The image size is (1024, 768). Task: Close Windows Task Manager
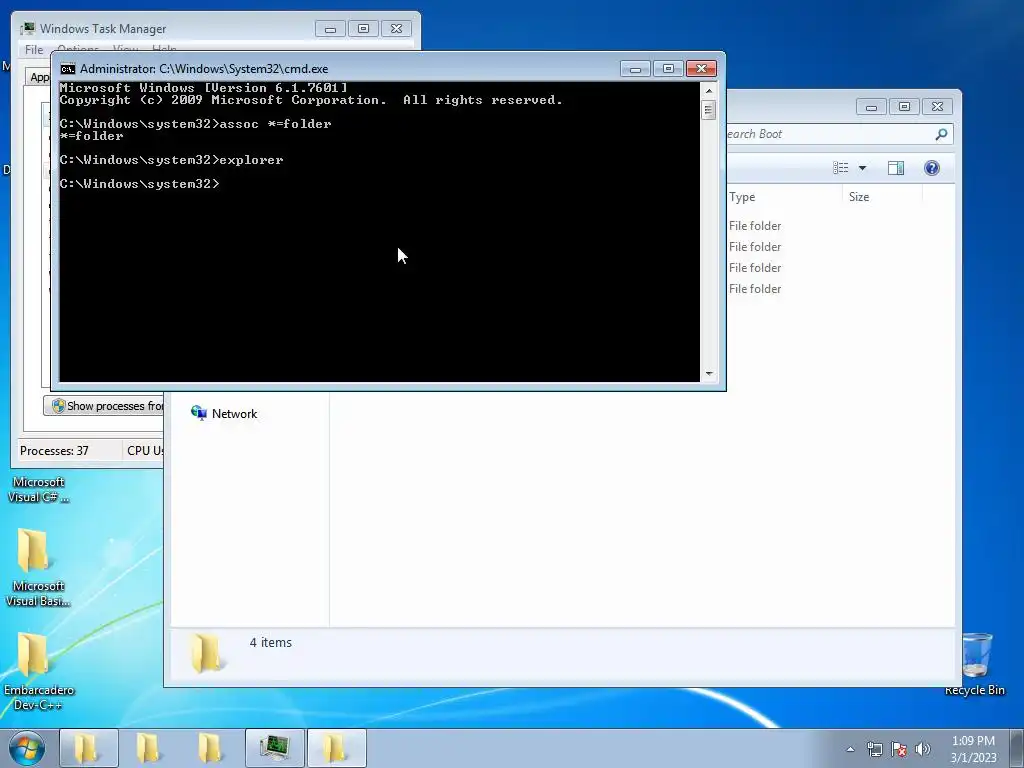(x=396, y=29)
